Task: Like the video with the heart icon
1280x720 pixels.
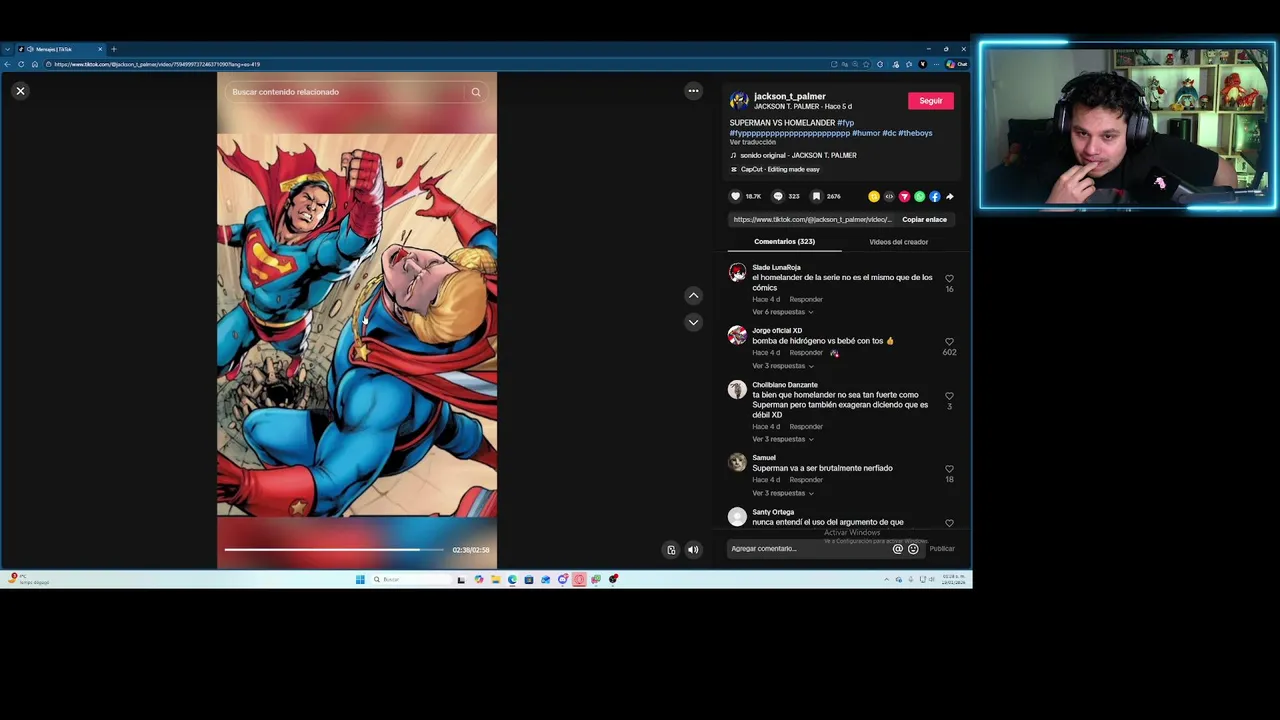Action: 736,196
